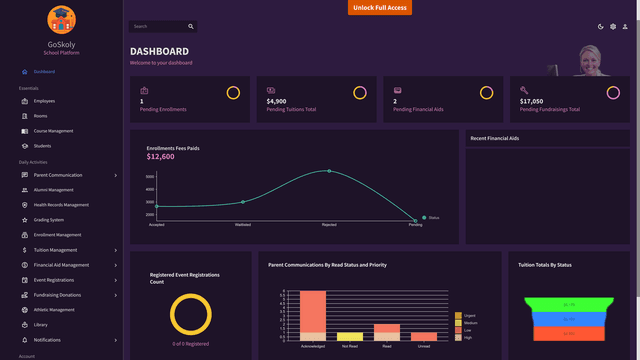This screenshot has height=360, width=640.
Task: Open the Students menu item
Action: 42,146
